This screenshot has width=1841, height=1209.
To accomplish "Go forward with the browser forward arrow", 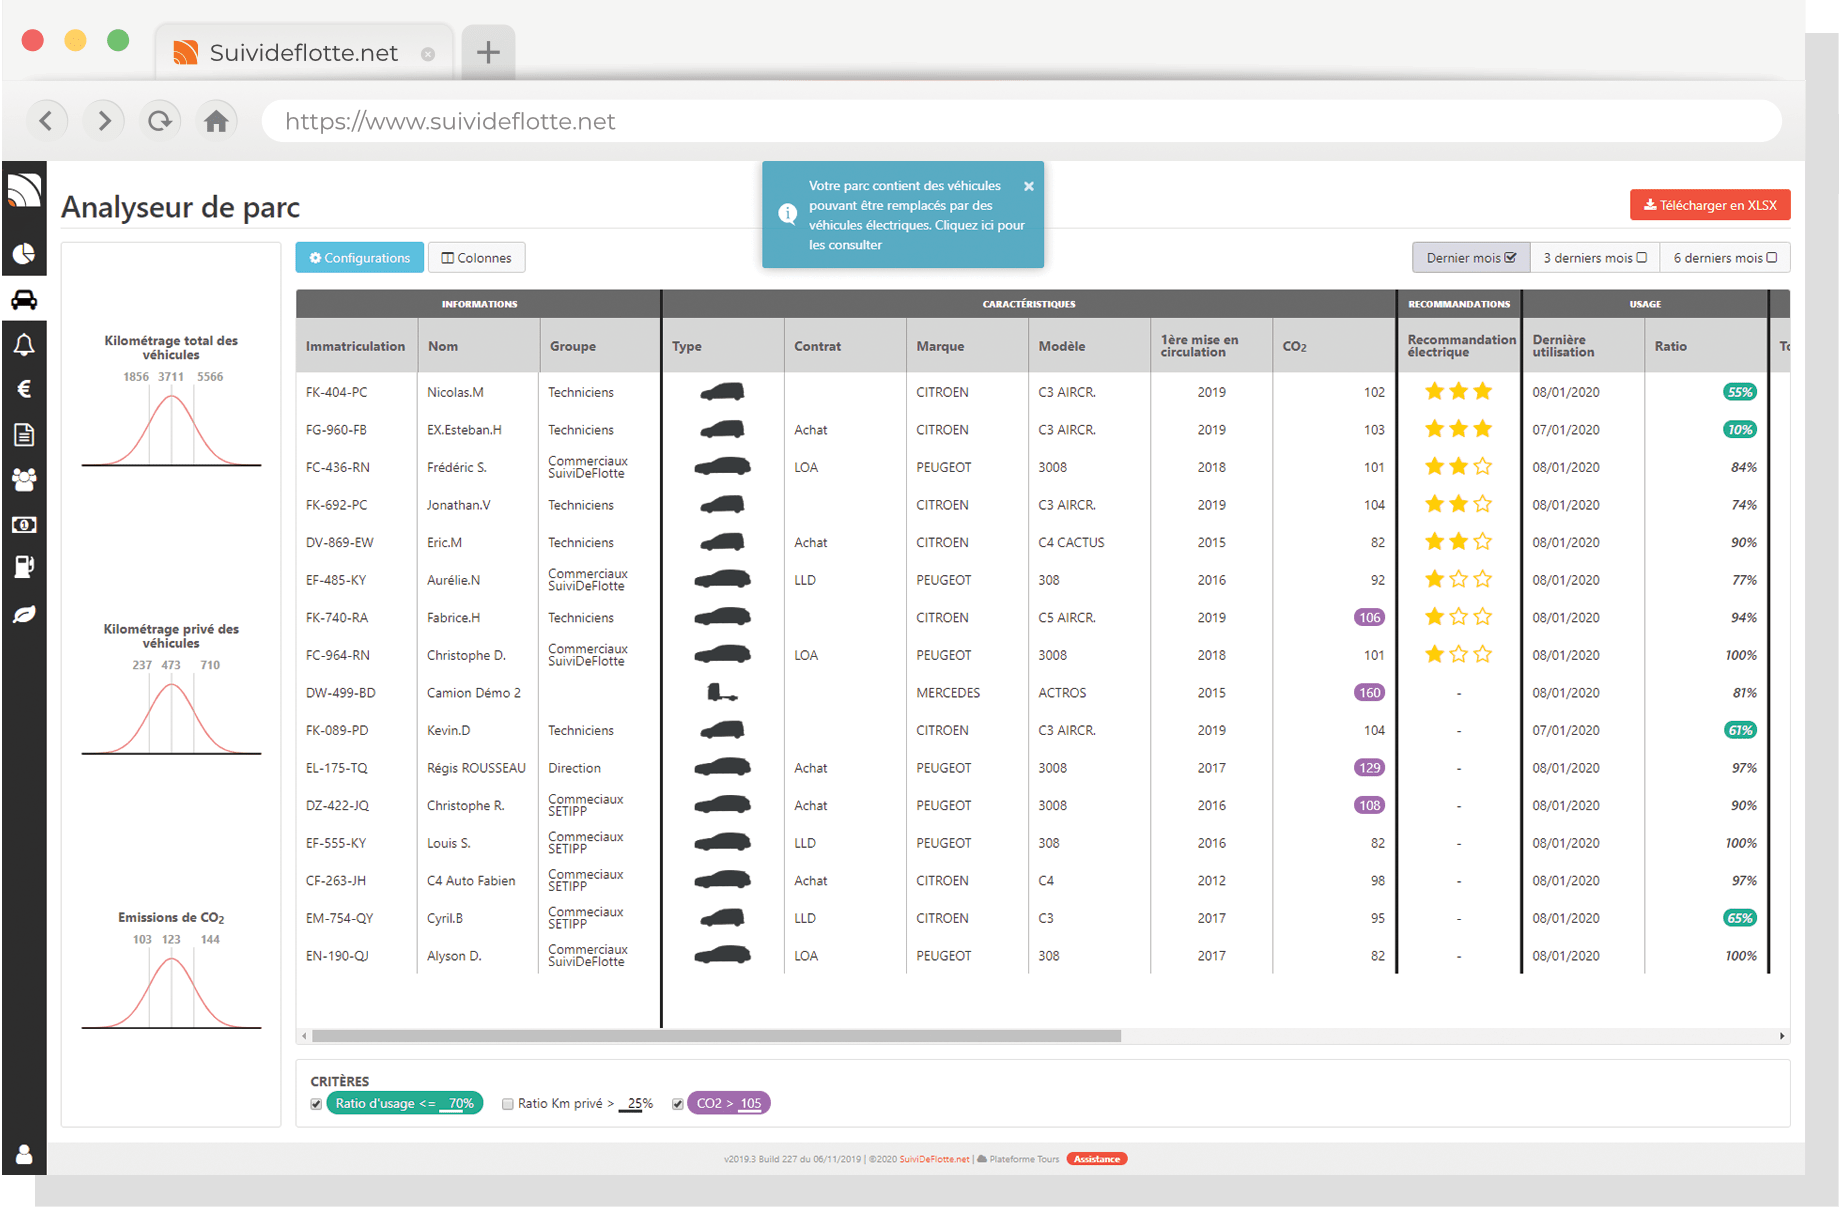I will point(104,121).
